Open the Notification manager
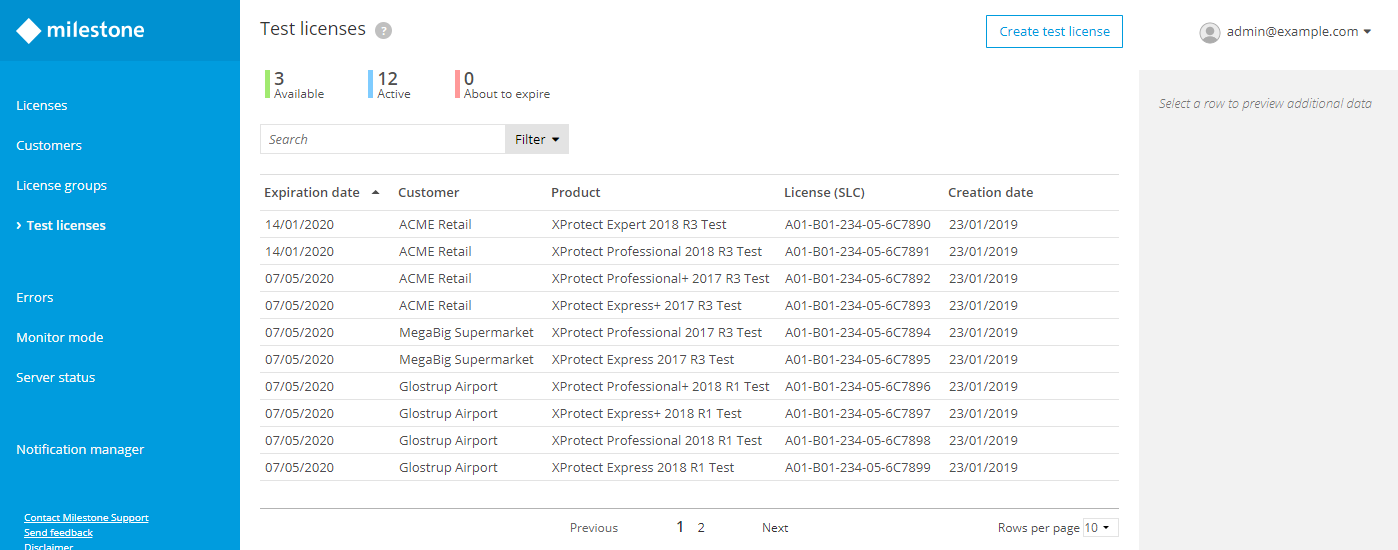 pyautogui.click(x=80, y=449)
